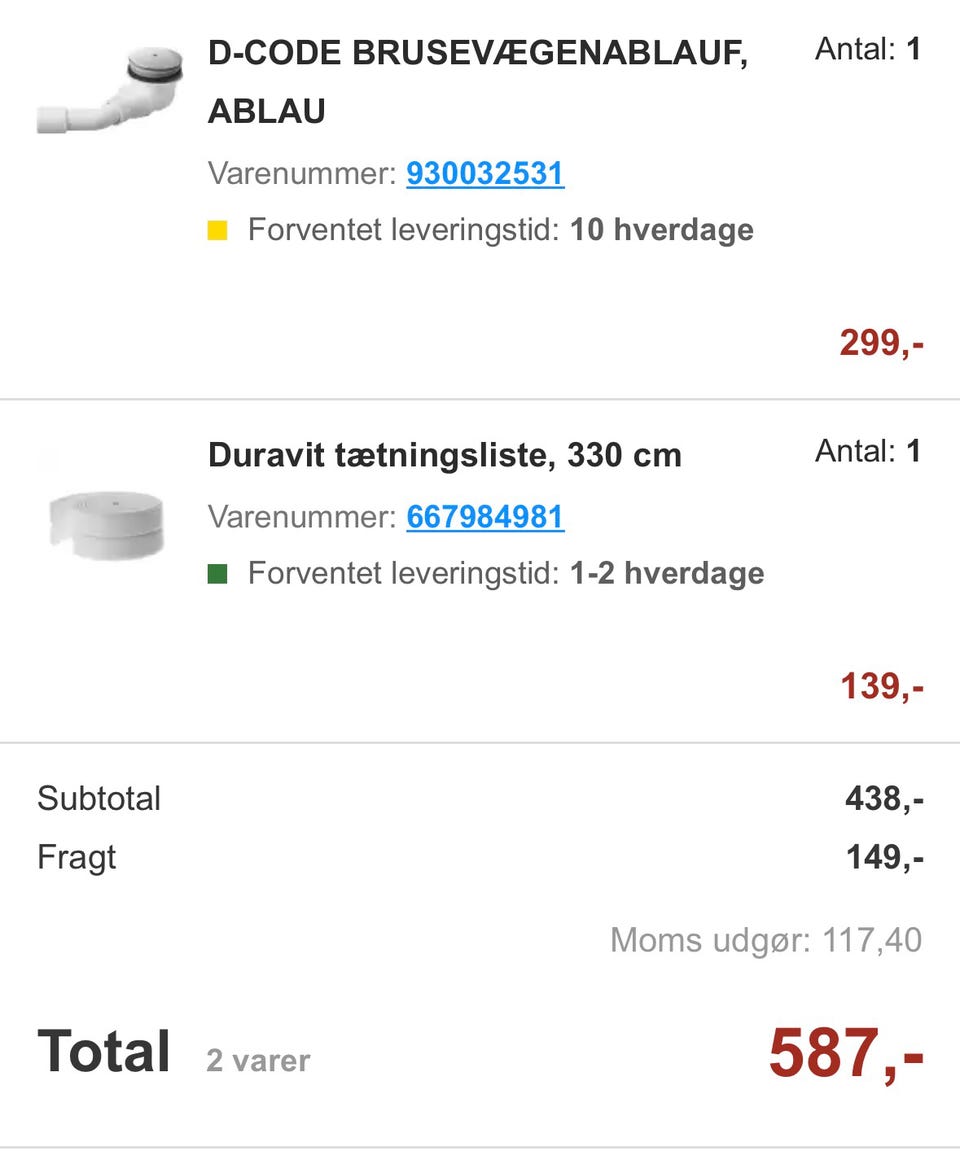Viewport: 960px width, 1151px height.
Task: Click the Subtotal amount 438,-
Action: tap(883, 799)
